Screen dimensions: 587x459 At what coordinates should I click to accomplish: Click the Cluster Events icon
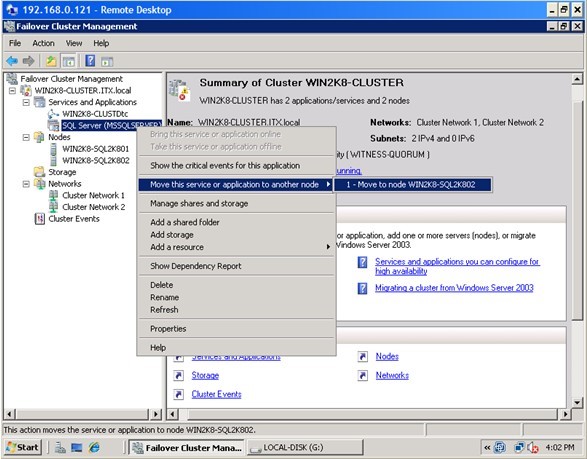(39, 219)
